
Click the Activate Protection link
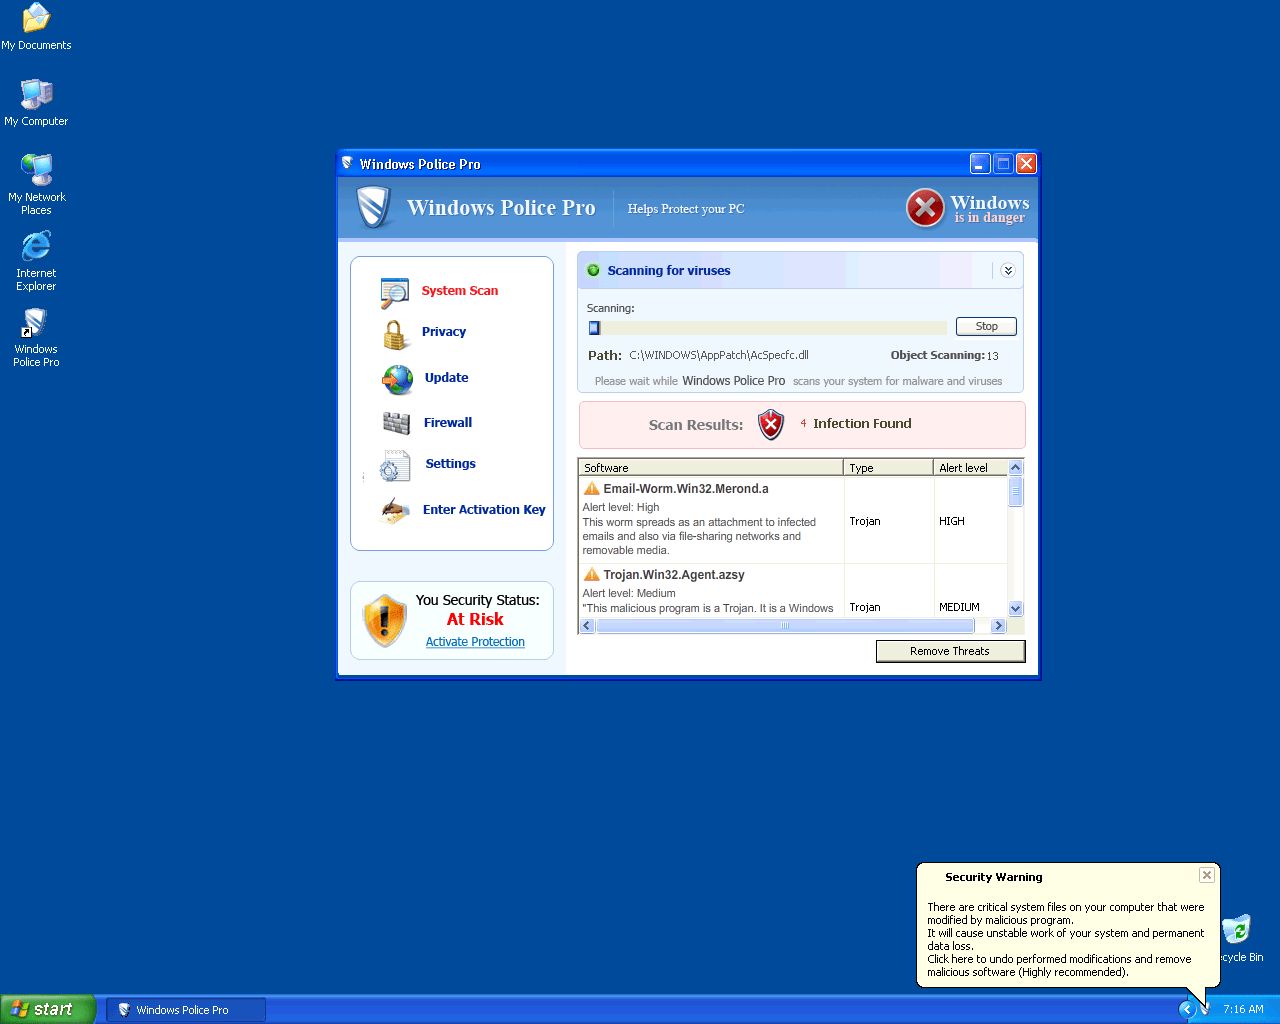pos(475,642)
